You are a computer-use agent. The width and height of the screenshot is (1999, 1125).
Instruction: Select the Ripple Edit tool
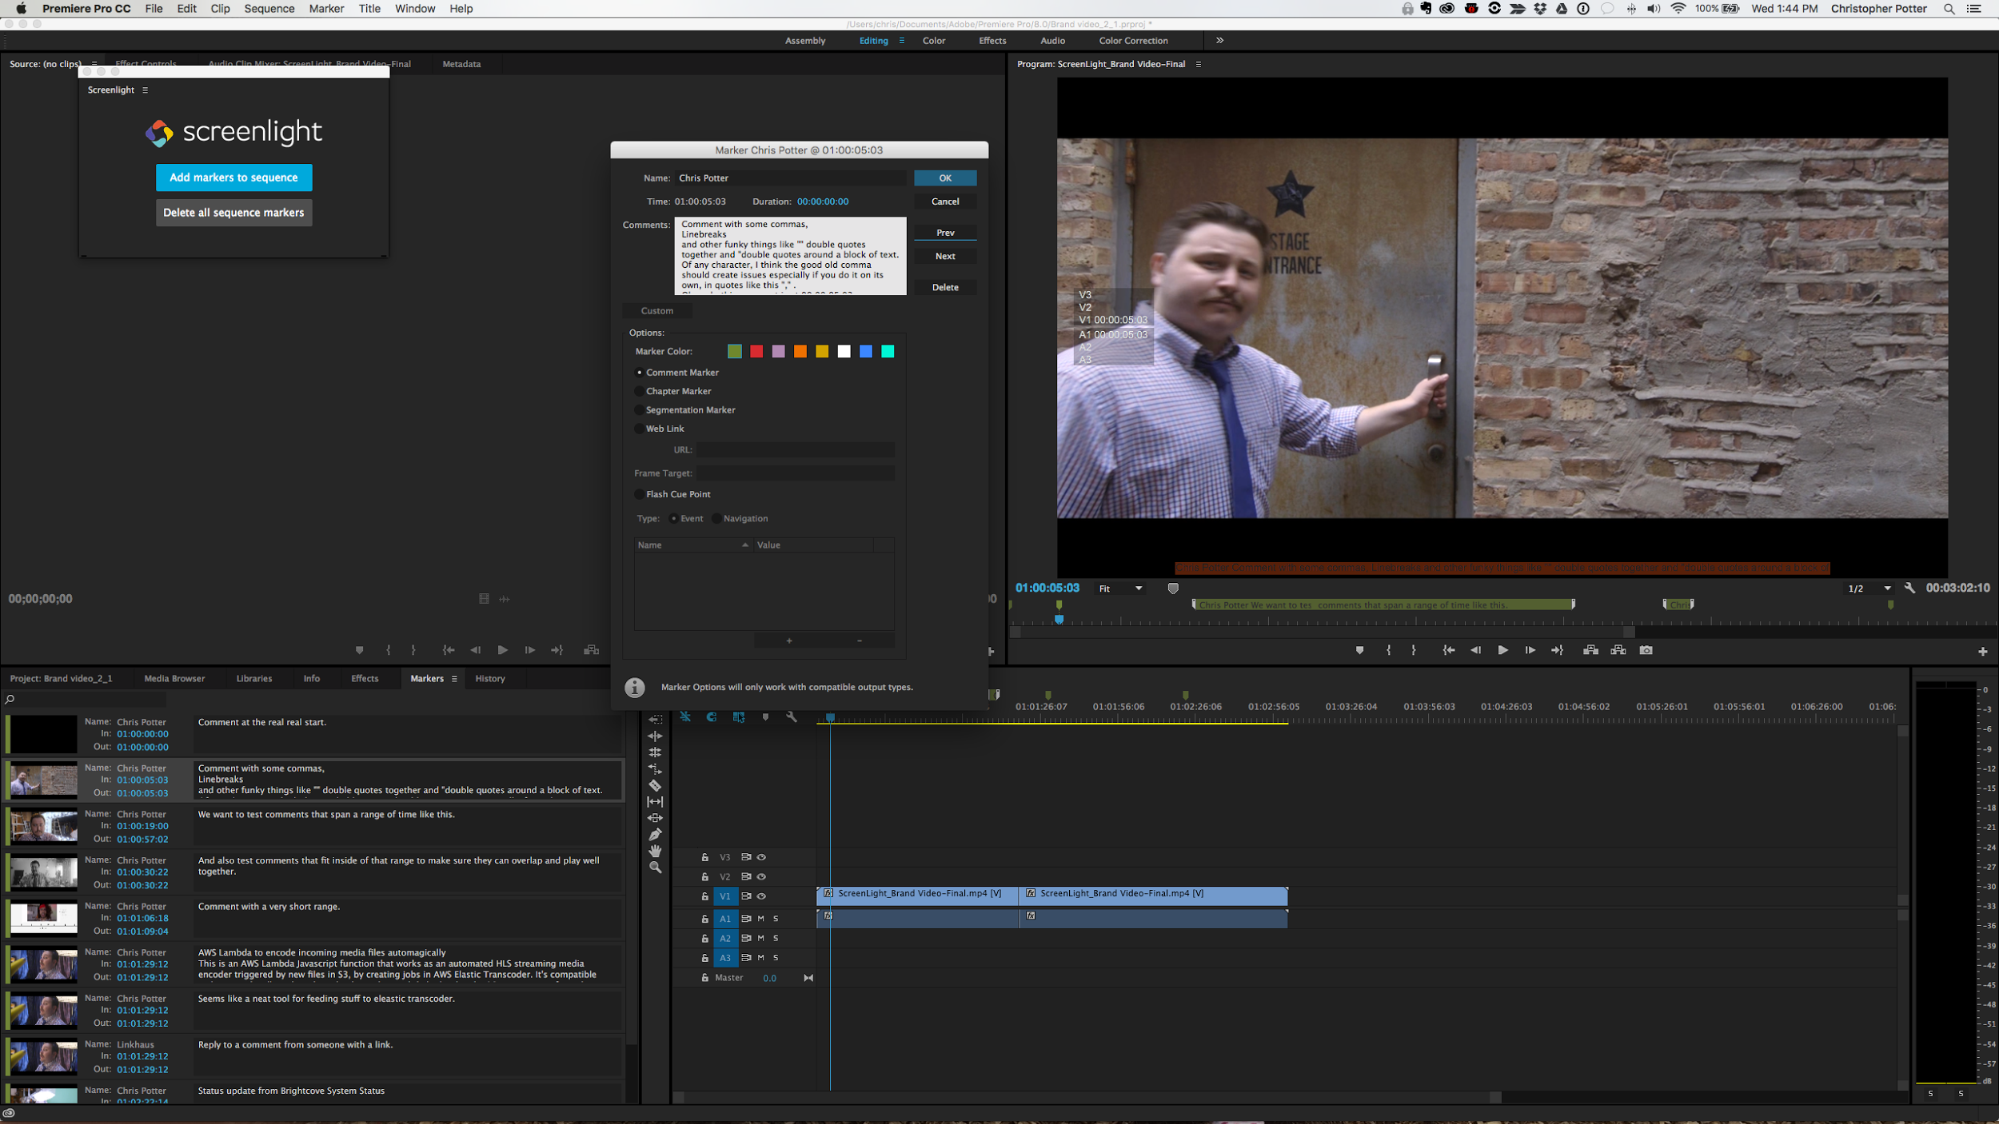click(655, 736)
